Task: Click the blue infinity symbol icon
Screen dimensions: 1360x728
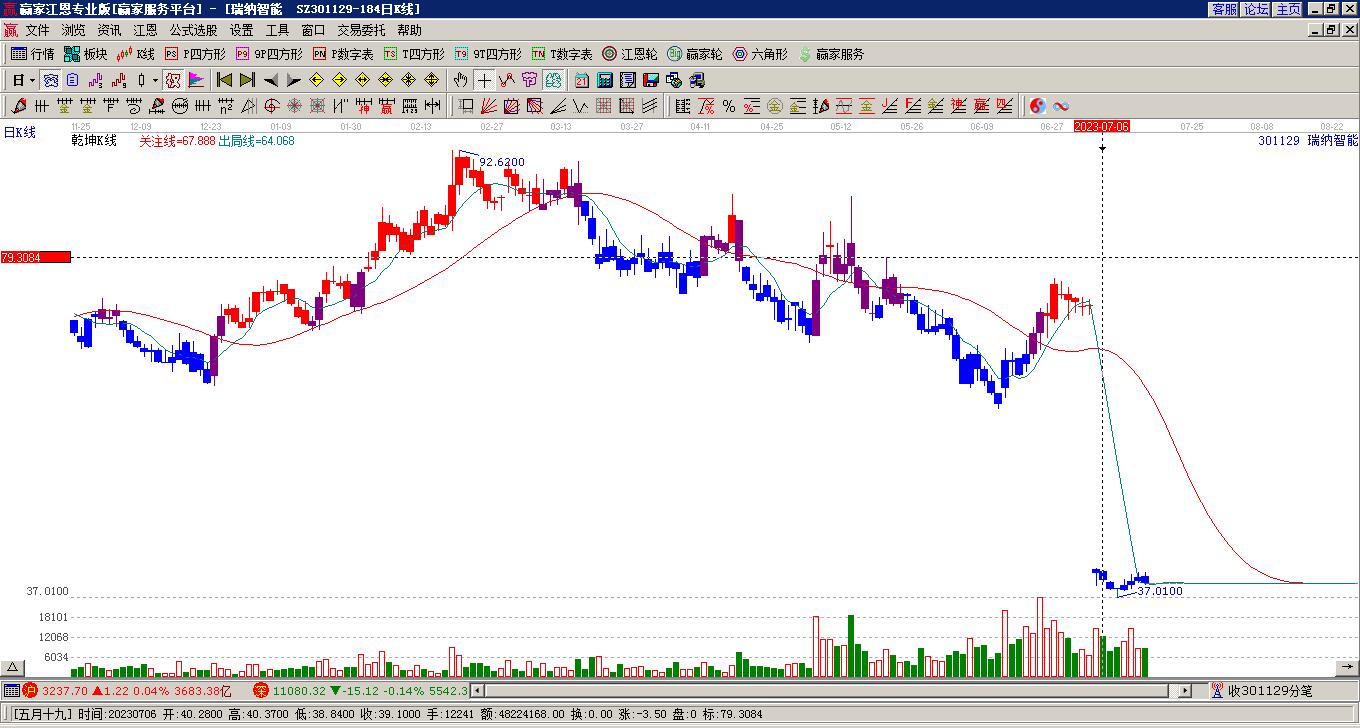Action: pos(1061,106)
